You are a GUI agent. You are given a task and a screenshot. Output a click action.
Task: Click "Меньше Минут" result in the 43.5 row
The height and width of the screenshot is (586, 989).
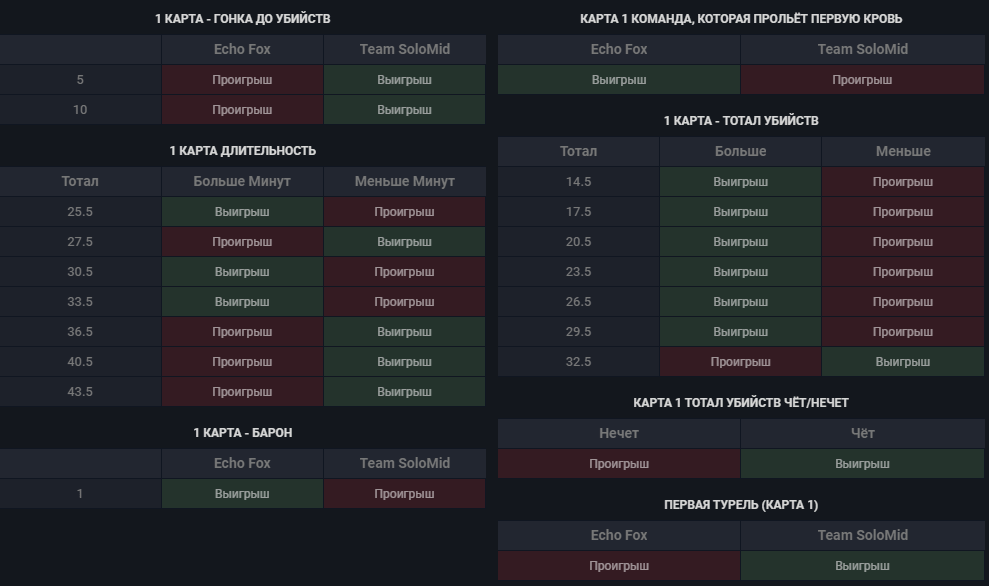point(404,392)
